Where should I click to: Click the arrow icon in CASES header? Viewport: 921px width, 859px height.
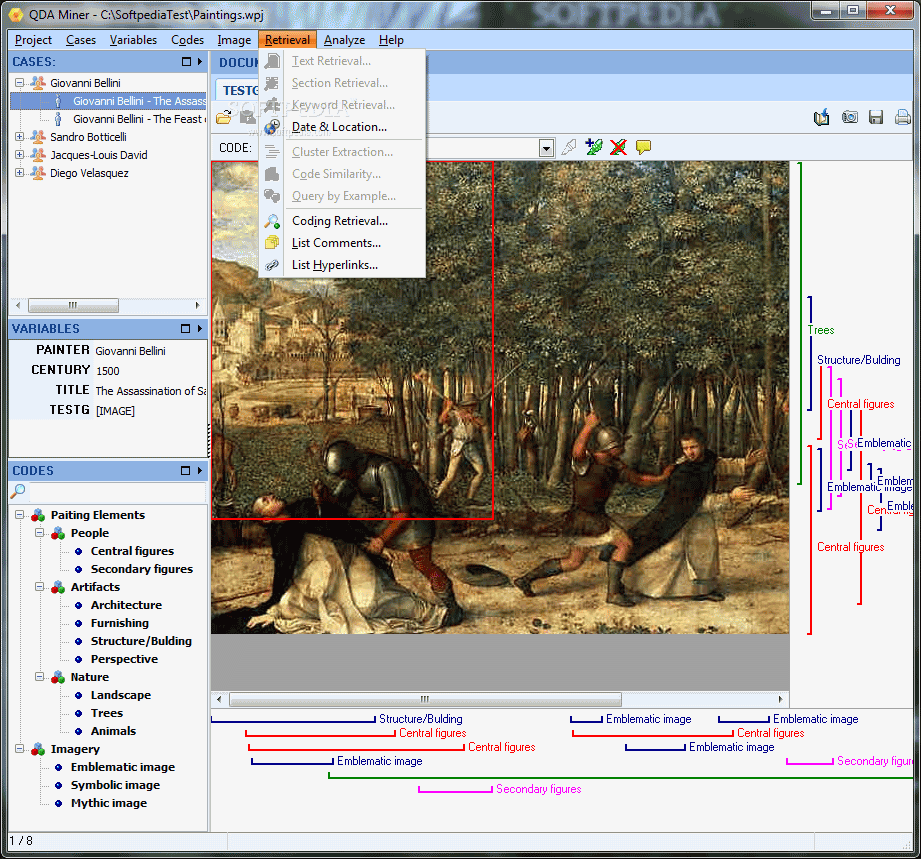(200, 61)
